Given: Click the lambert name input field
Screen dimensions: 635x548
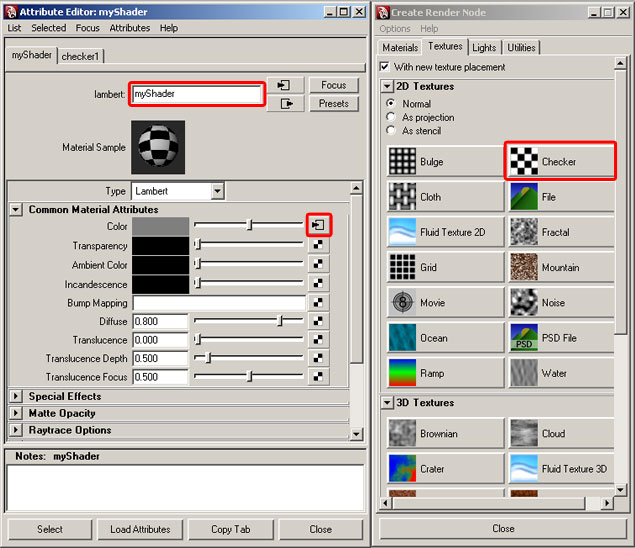Looking at the screenshot, I should [197, 94].
